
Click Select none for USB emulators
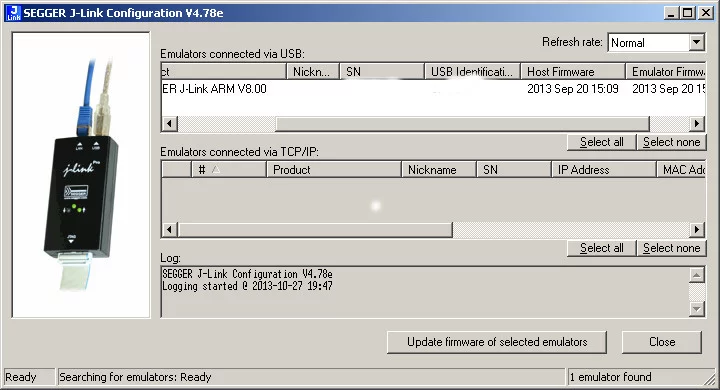click(671, 142)
